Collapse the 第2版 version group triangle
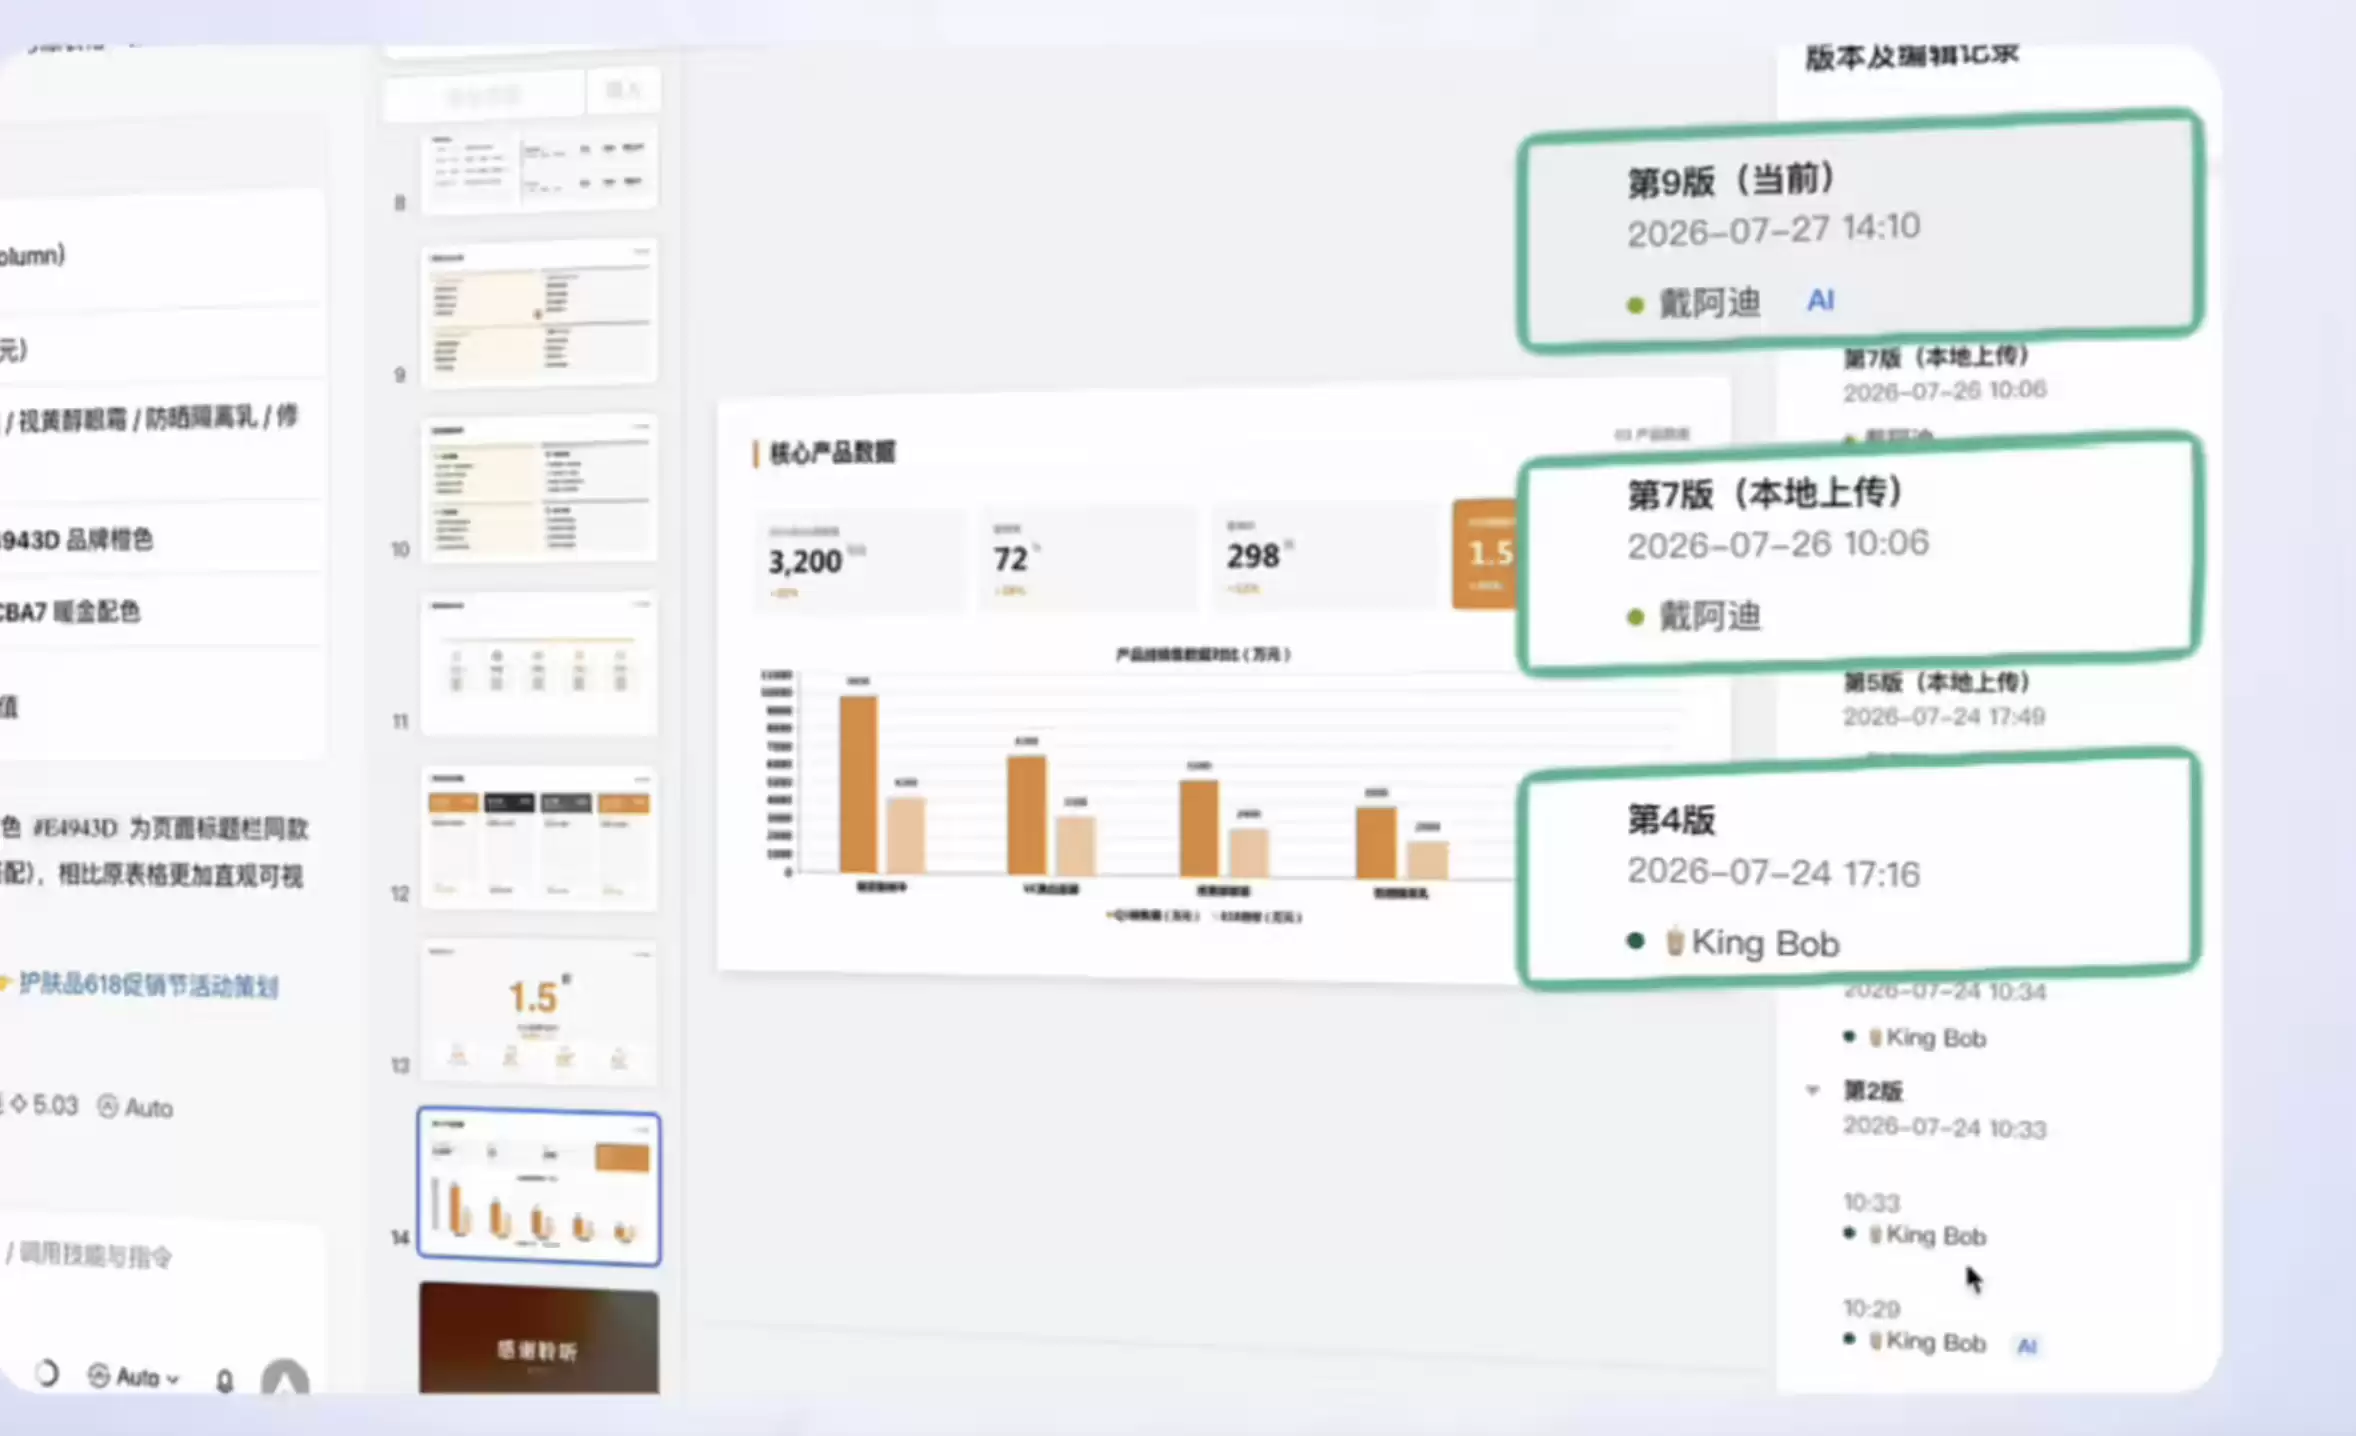Image resolution: width=2356 pixels, height=1436 pixels. [1812, 1090]
